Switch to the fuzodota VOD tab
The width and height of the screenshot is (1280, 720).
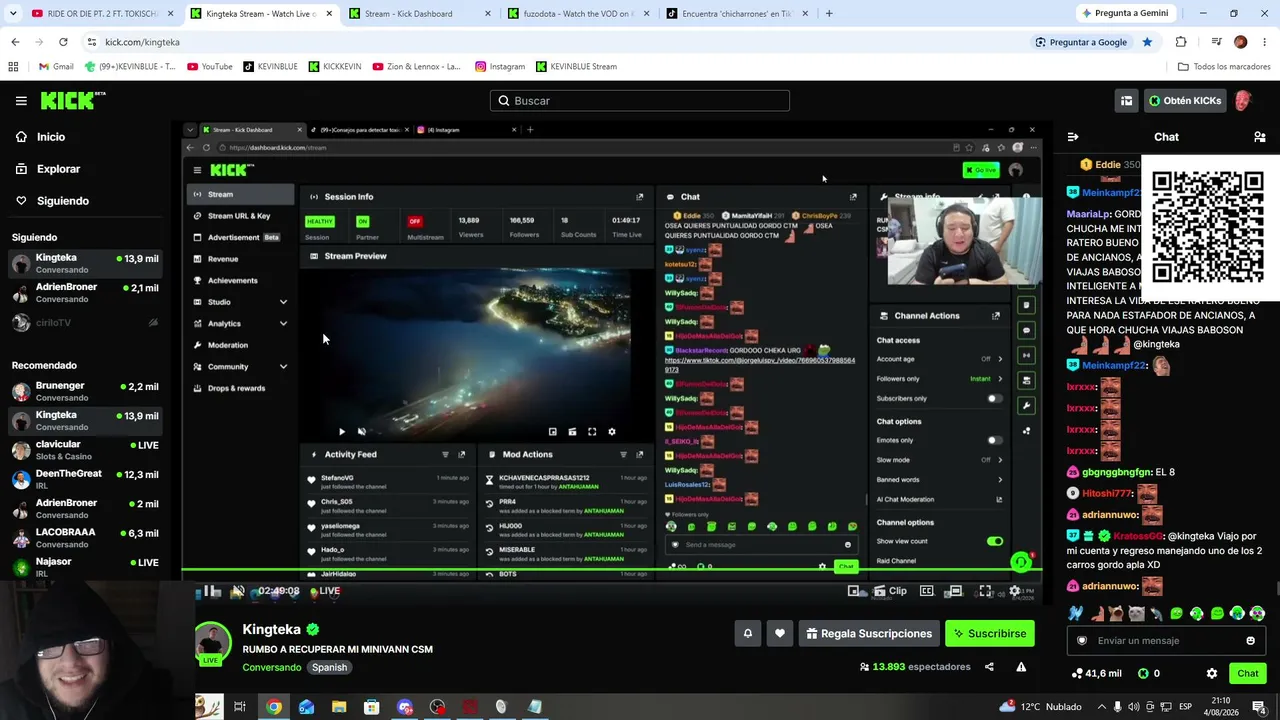pyautogui.click(x=577, y=14)
